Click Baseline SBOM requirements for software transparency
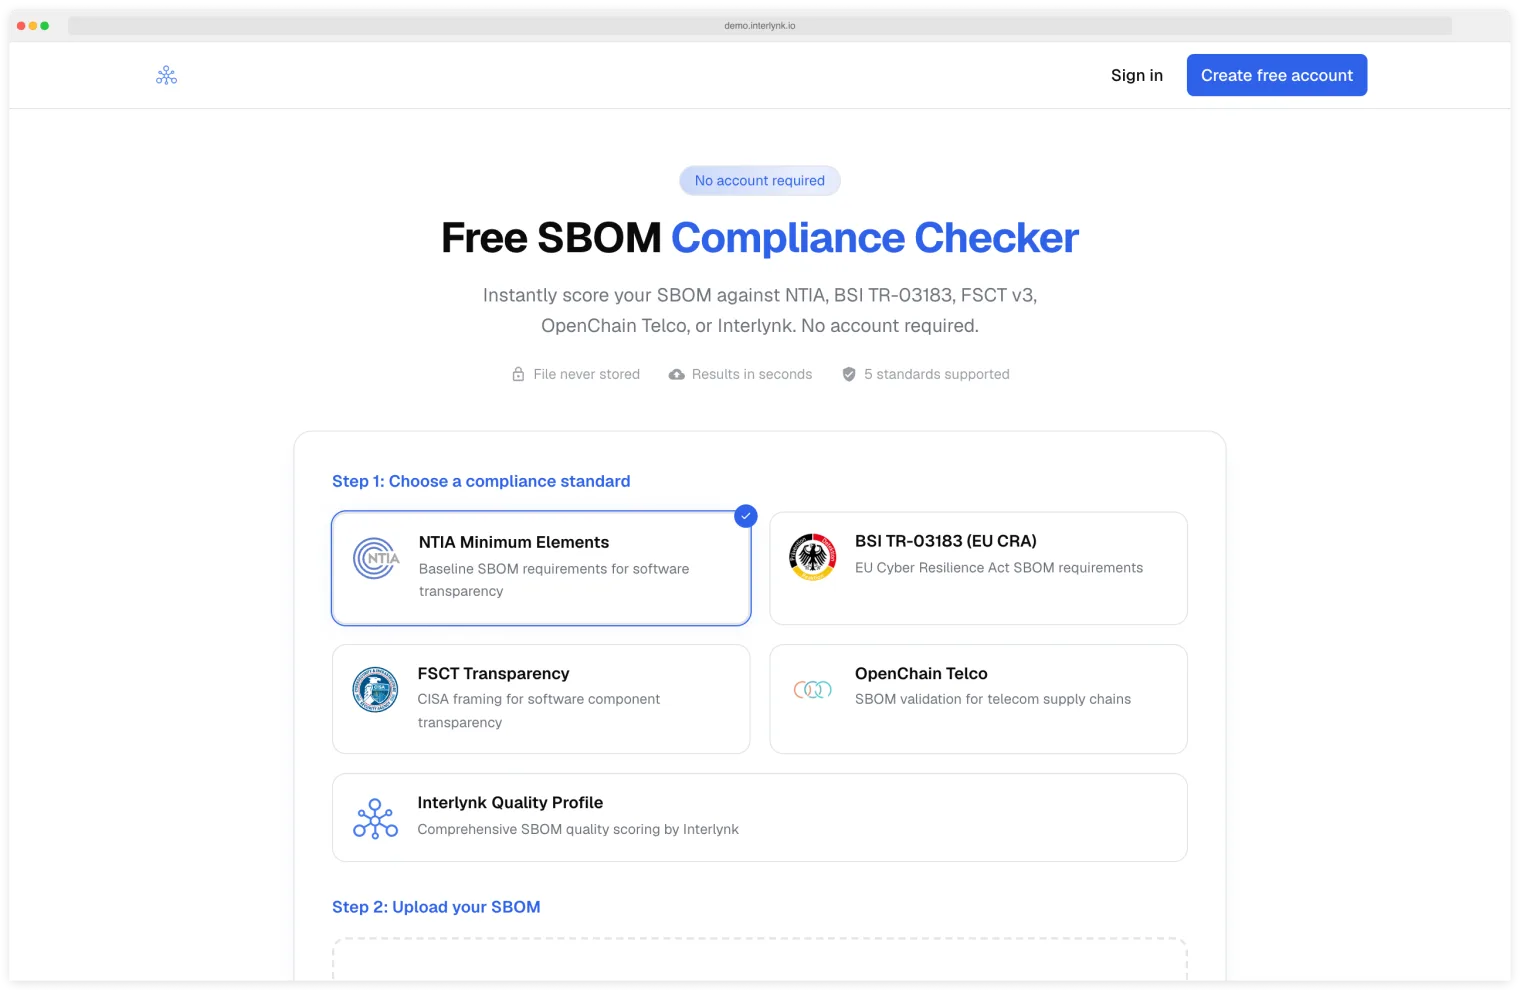Screen dimensions: 1520x990 (554, 580)
